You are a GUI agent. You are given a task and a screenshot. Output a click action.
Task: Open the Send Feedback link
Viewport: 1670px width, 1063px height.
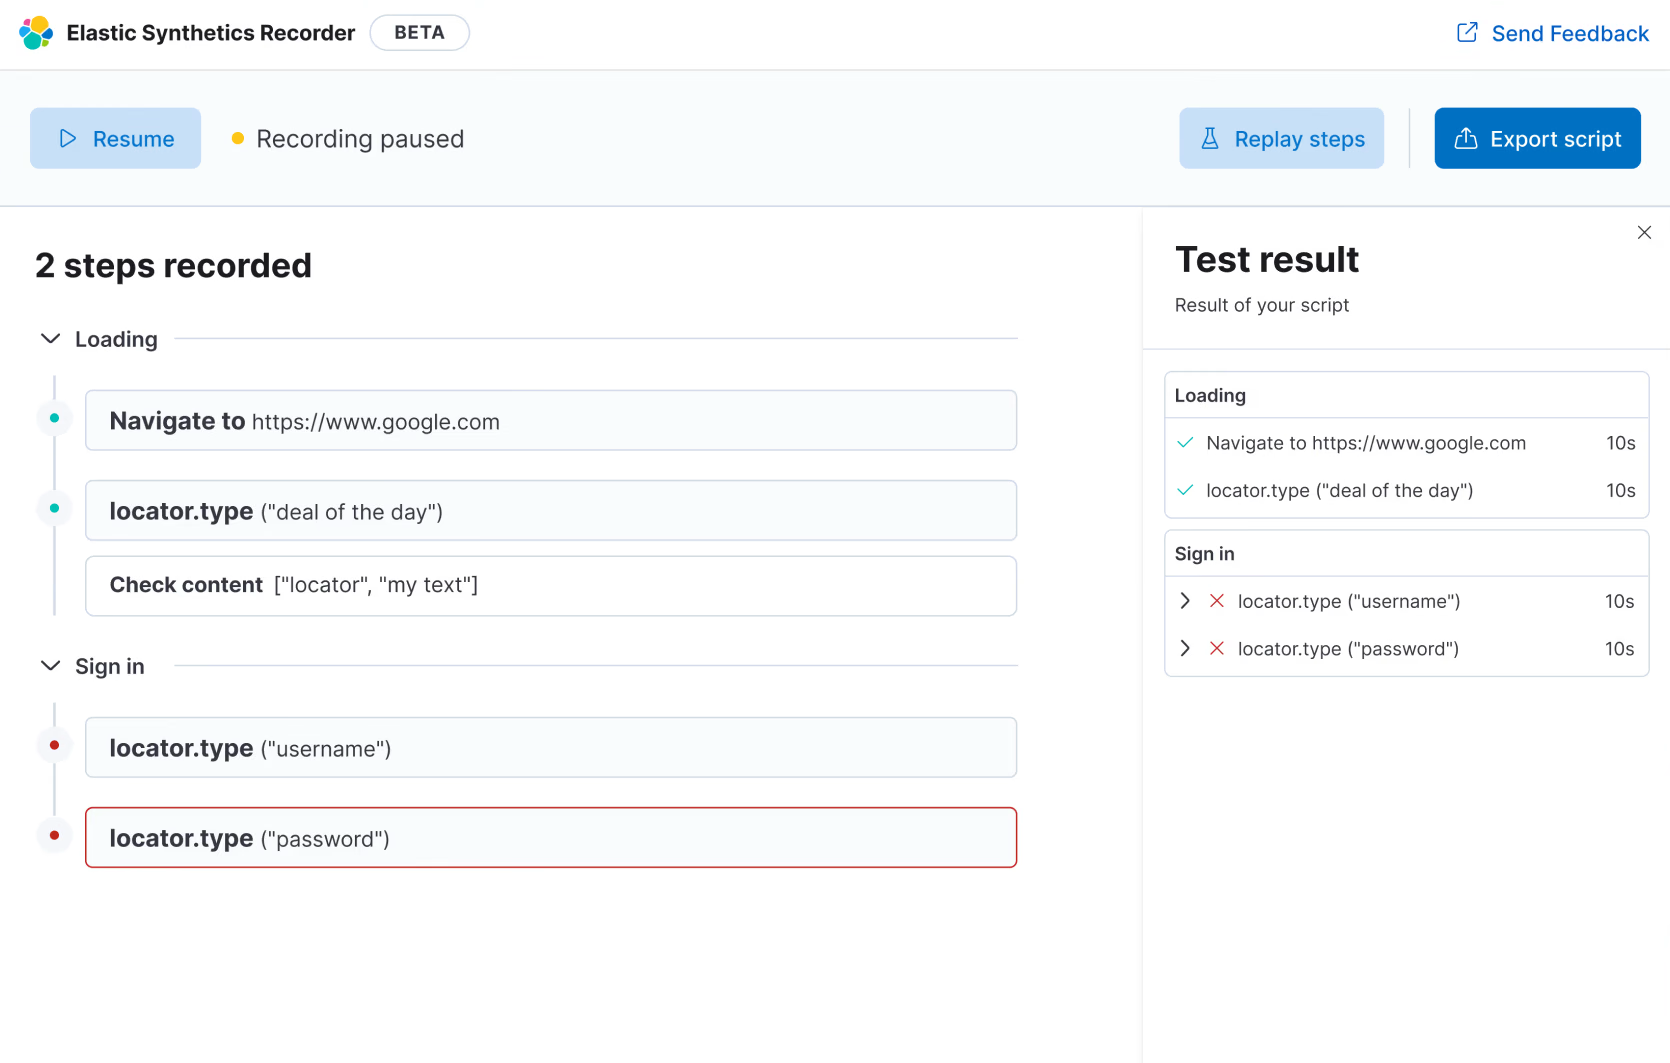tap(1552, 34)
